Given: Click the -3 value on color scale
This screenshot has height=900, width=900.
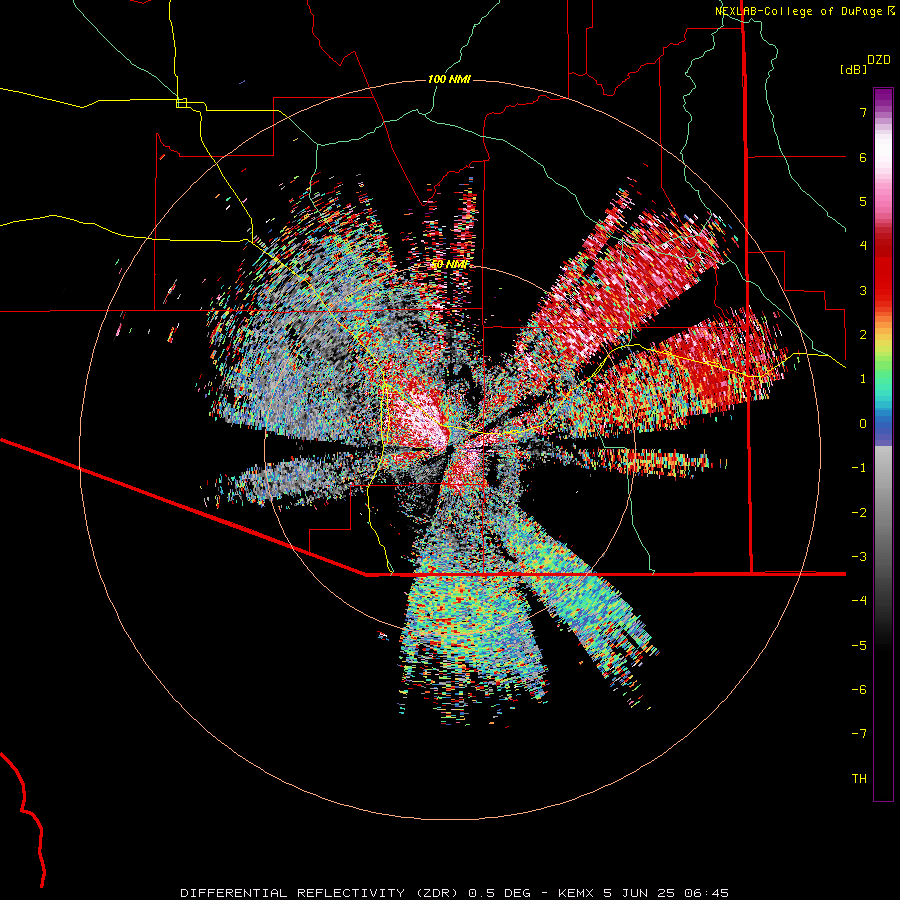Looking at the screenshot, I should coord(859,557).
